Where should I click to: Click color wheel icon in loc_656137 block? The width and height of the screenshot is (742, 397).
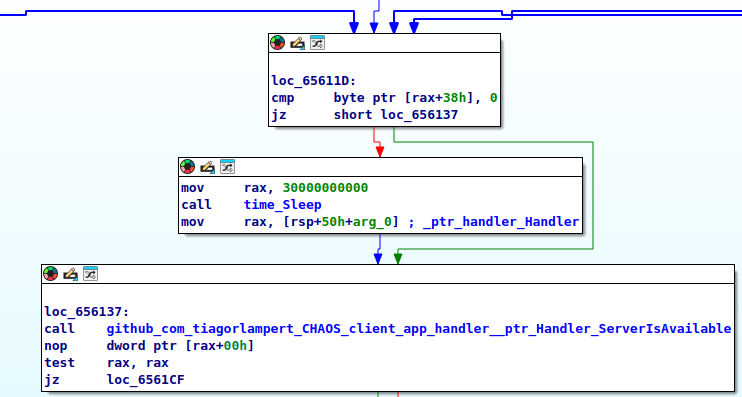(x=51, y=274)
